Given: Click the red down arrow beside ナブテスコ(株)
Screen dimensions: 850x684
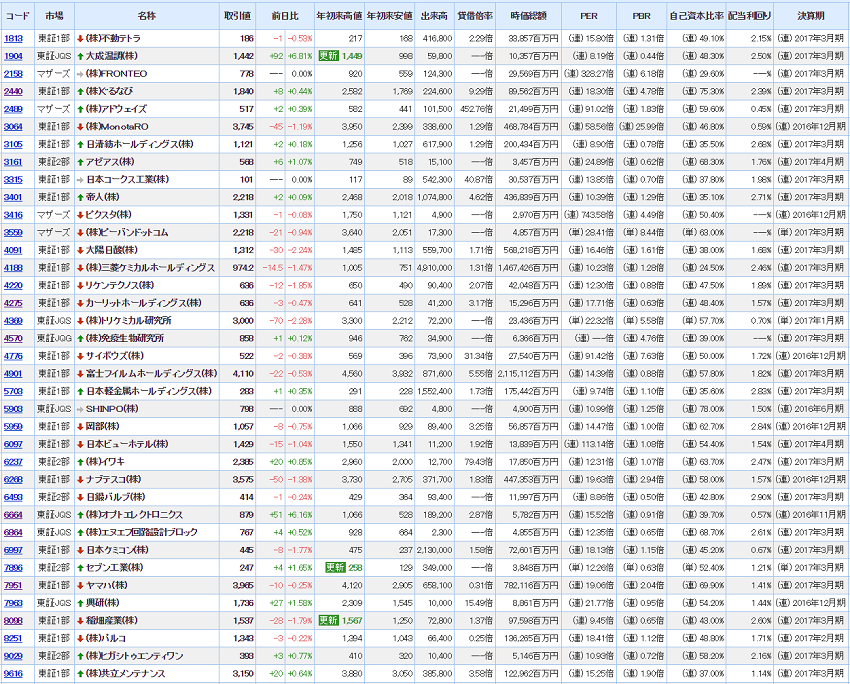Looking at the screenshot, I should [80, 479].
